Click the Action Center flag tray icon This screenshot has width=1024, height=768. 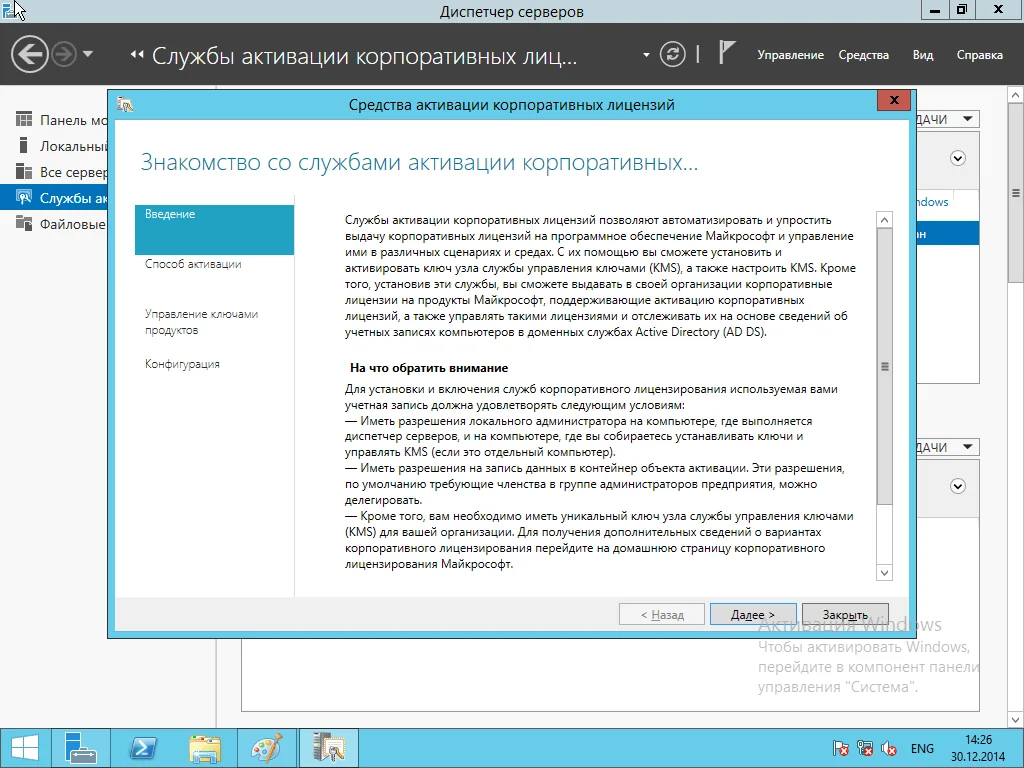pyautogui.click(x=840, y=748)
